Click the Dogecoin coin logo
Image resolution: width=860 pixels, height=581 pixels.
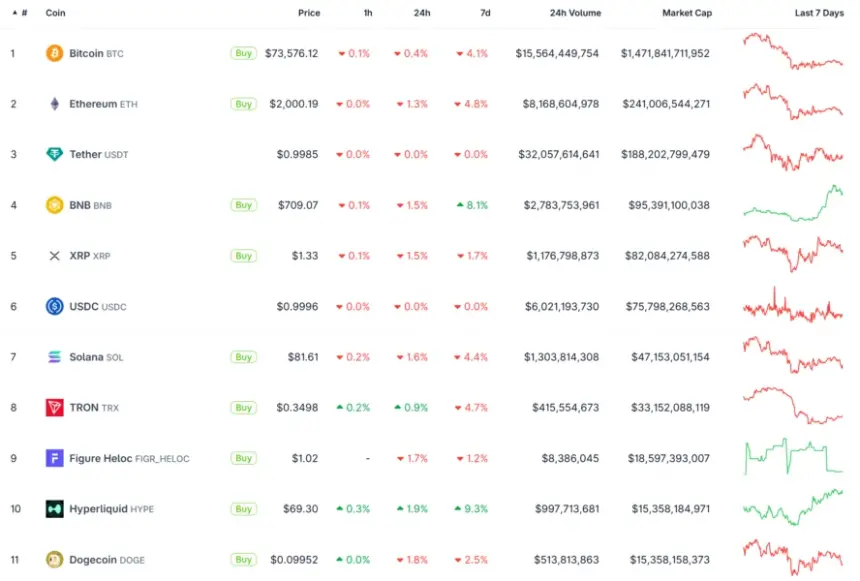pyautogui.click(x=54, y=560)
